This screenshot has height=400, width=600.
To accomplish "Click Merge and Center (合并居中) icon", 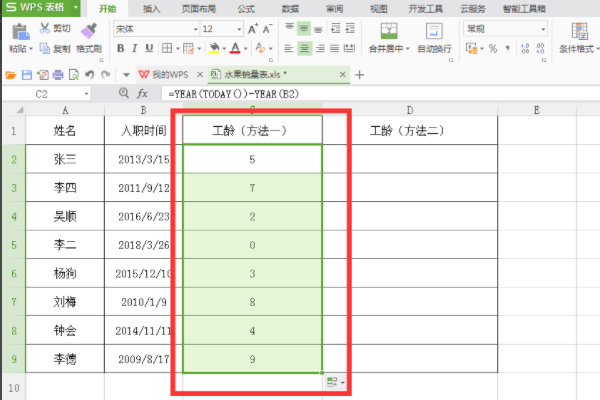I will (389, 31).
